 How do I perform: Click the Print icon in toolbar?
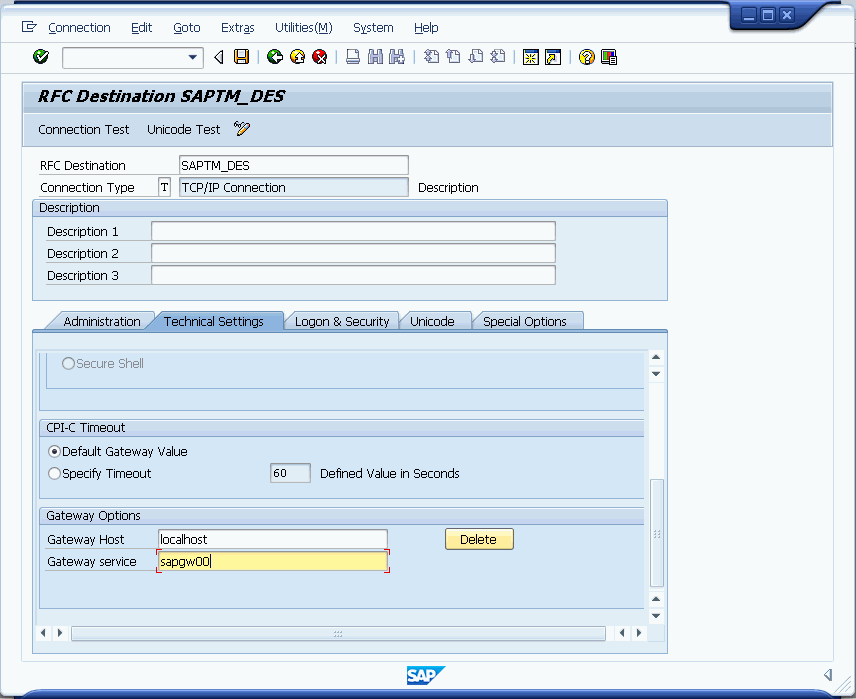[353, 57]
